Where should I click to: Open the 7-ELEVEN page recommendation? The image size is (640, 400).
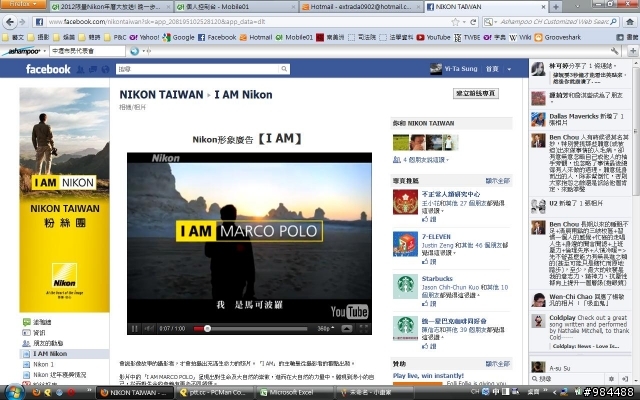pyautogui.click(x=436, y=237)
